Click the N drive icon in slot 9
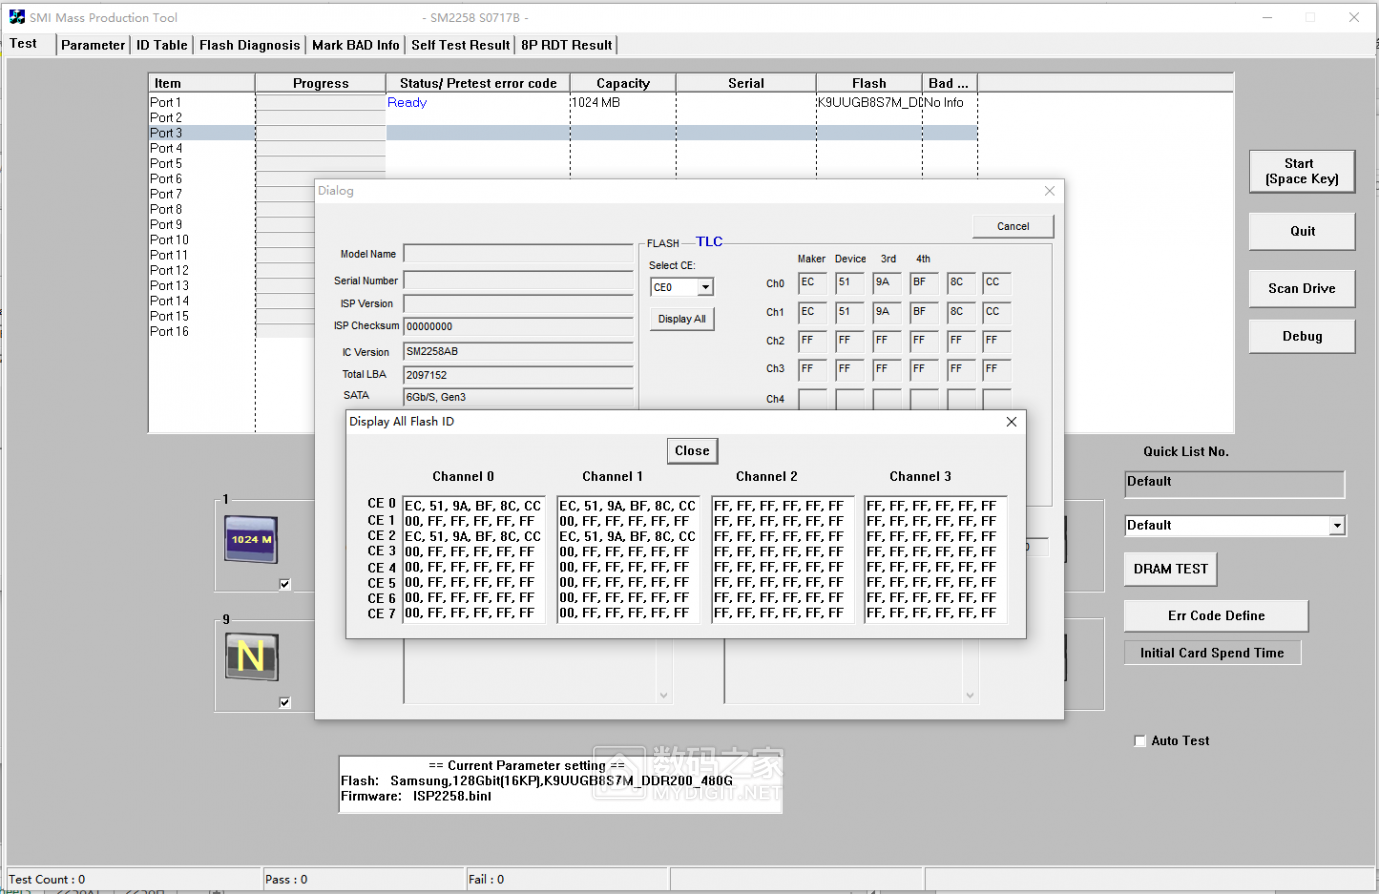Screen dimensions: 1379x894 pos(251,656)
